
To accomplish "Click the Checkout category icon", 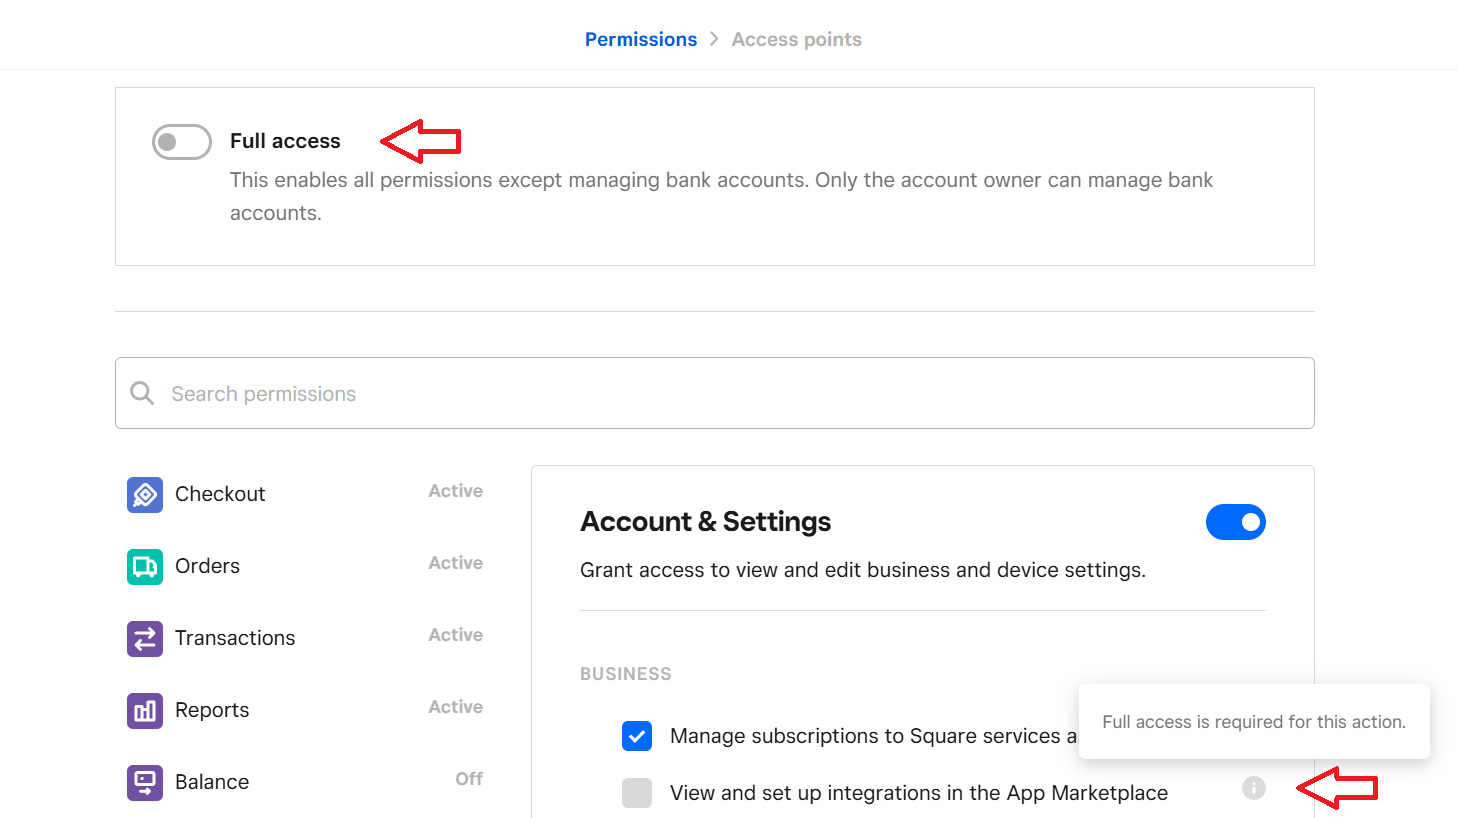I will tap(145, 494).
